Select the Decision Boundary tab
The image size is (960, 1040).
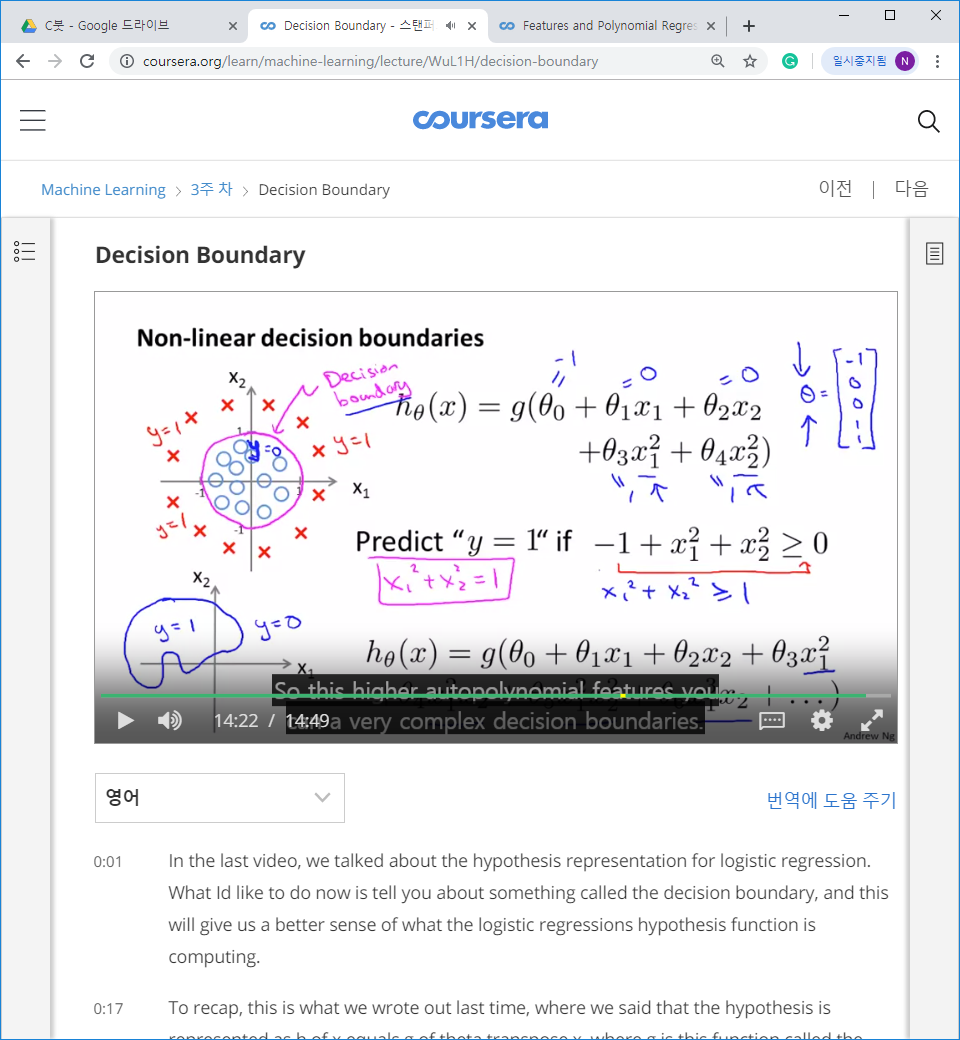point(358,26)
